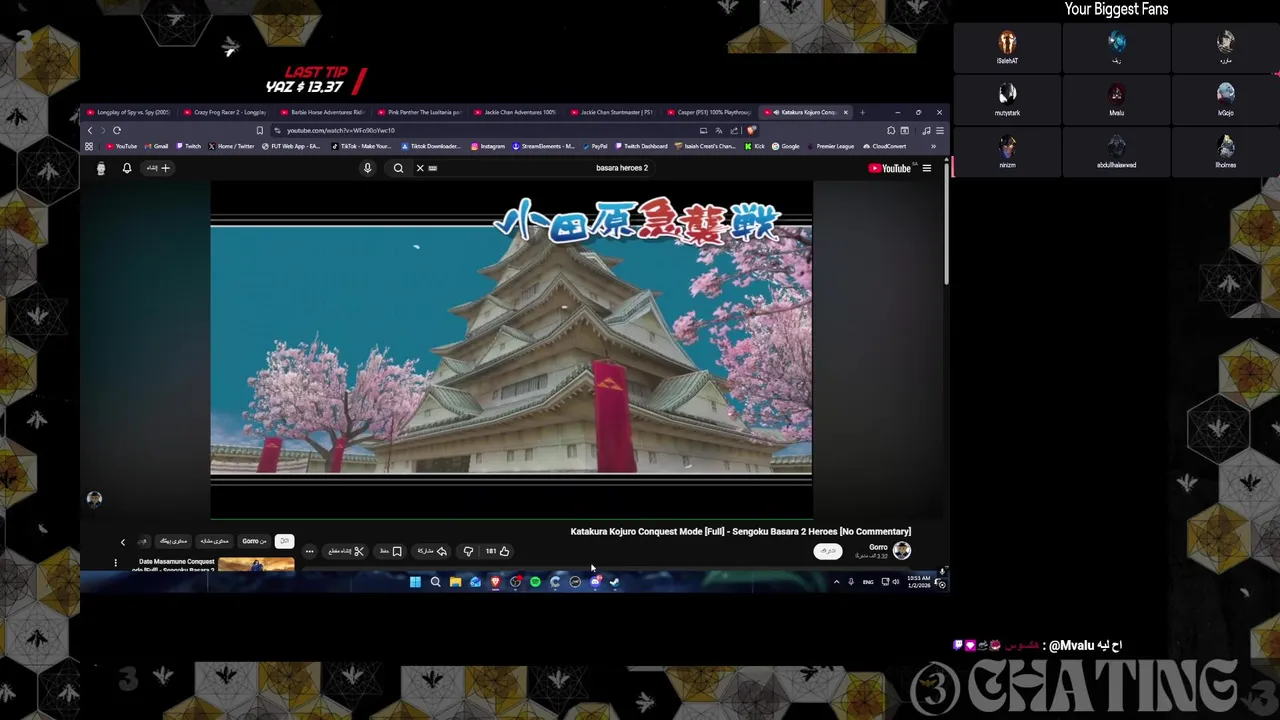Click the Brave shields lion icon
This screenshot has width=1280, height=720.
[751, 130]
